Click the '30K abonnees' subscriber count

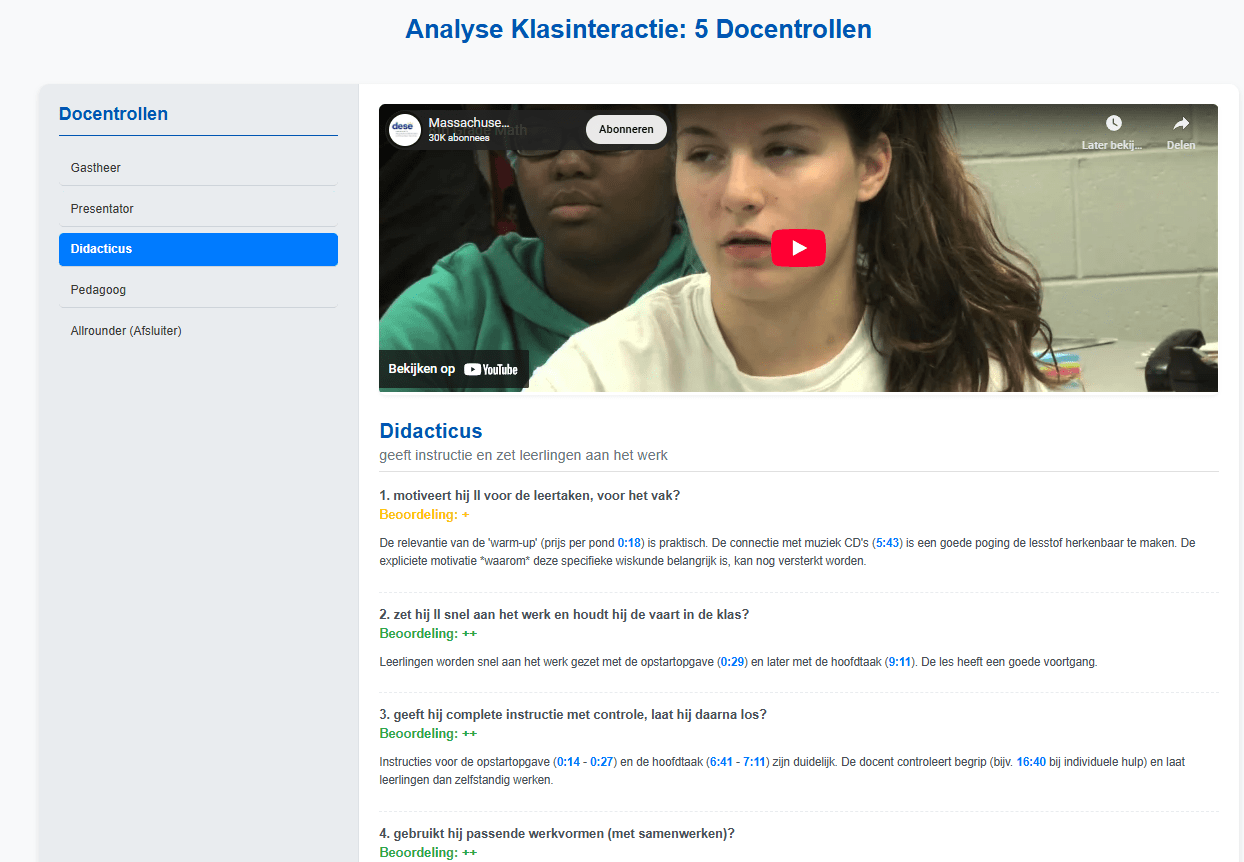(x=459, y=138)
